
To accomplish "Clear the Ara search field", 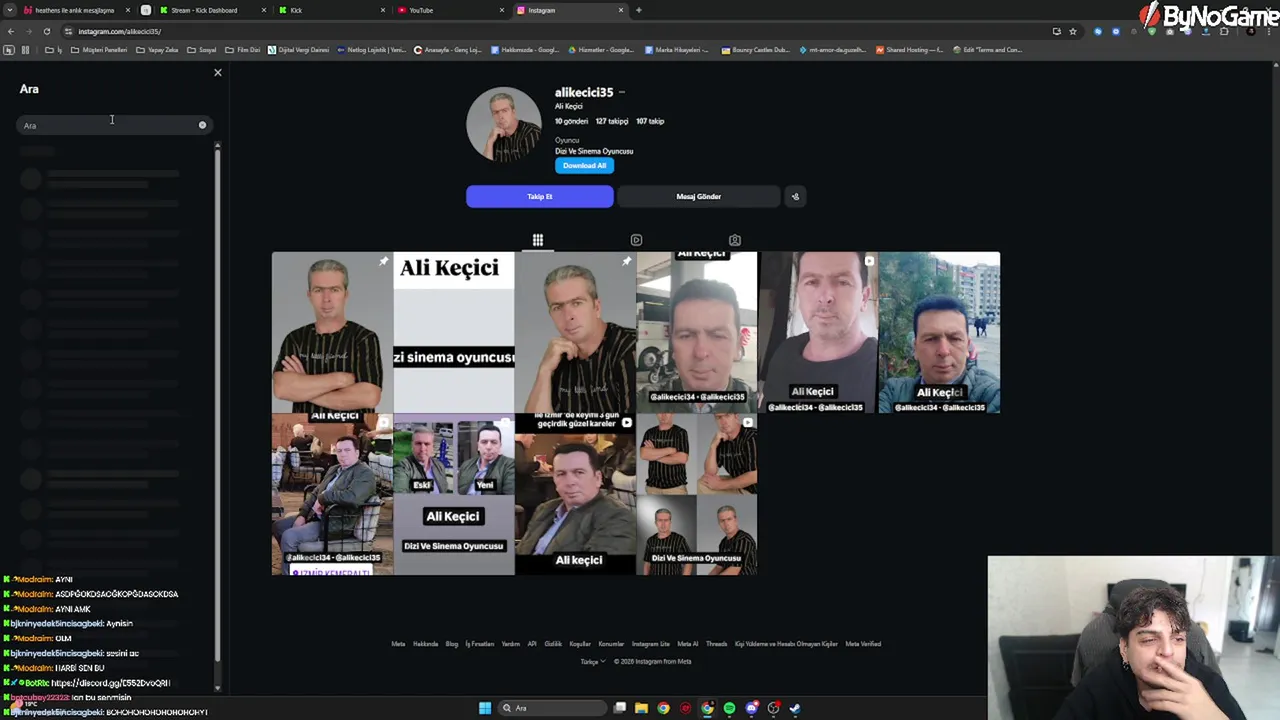I will click(202, 125).
